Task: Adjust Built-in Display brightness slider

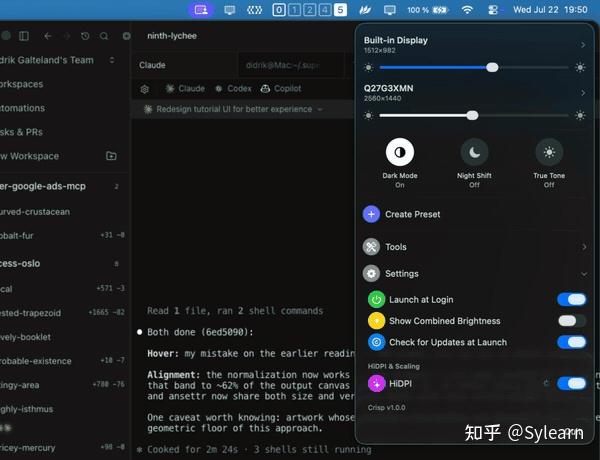Action: (474, 68)
